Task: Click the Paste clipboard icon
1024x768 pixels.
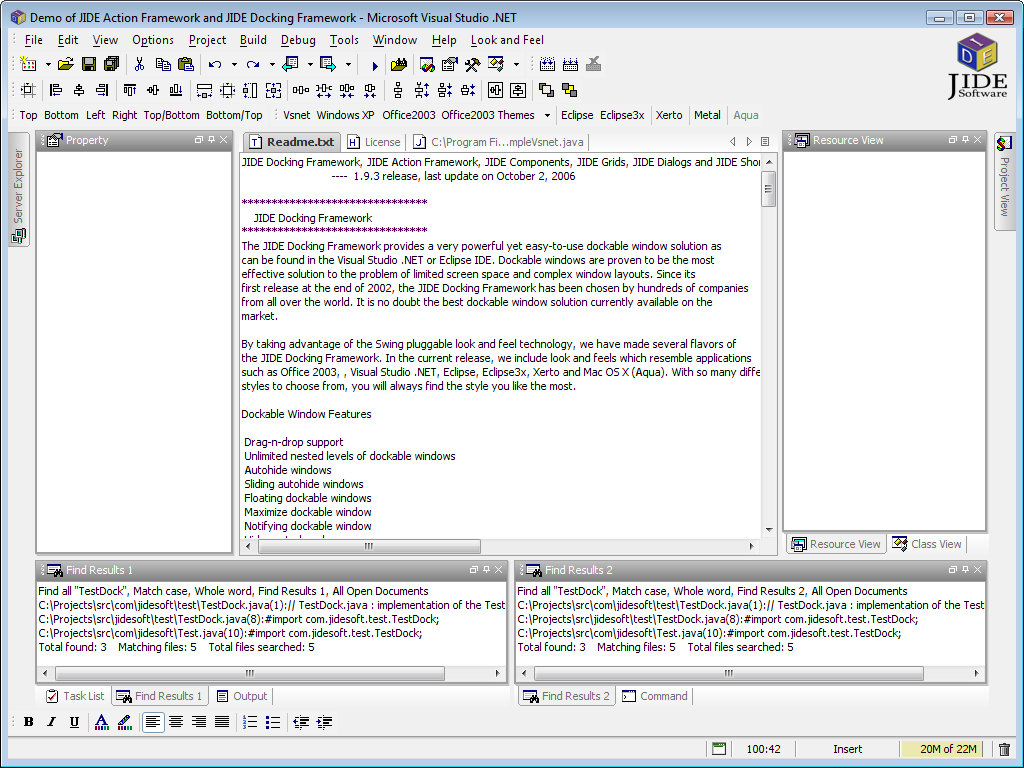Action: (x=186, y=64)
